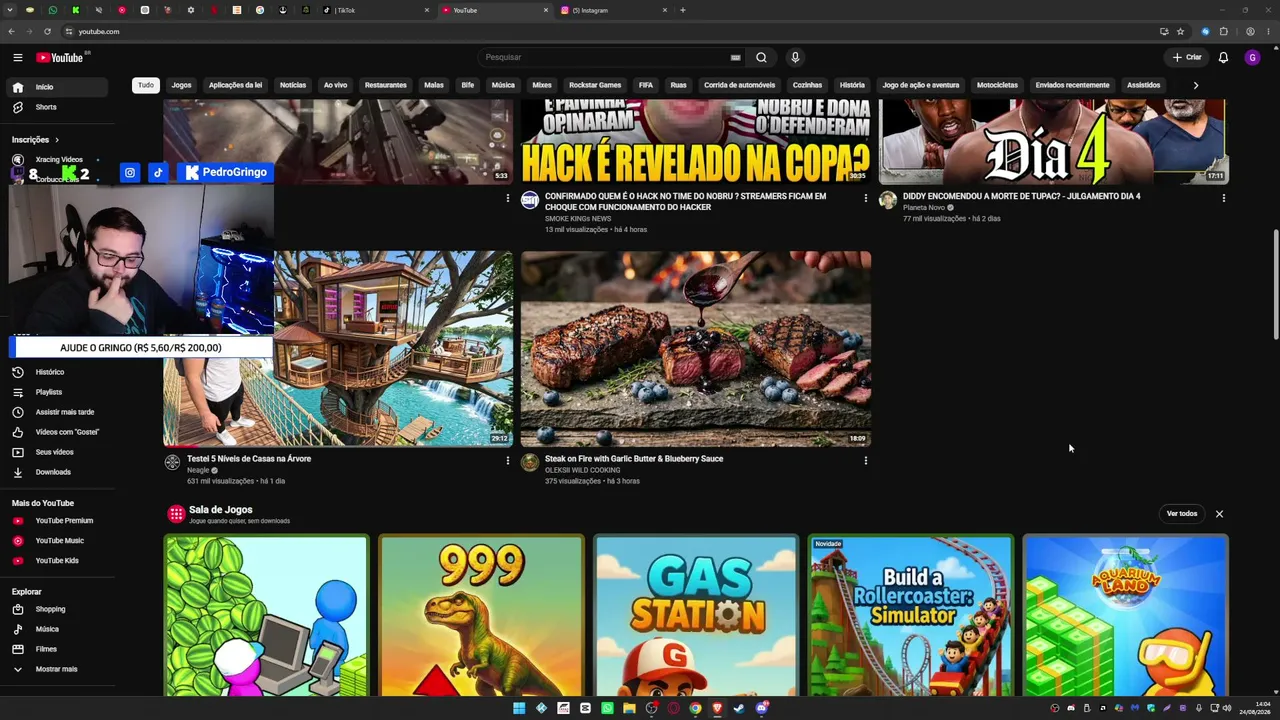
Task: Open the Gas Station game card
Action: [696, 615]
